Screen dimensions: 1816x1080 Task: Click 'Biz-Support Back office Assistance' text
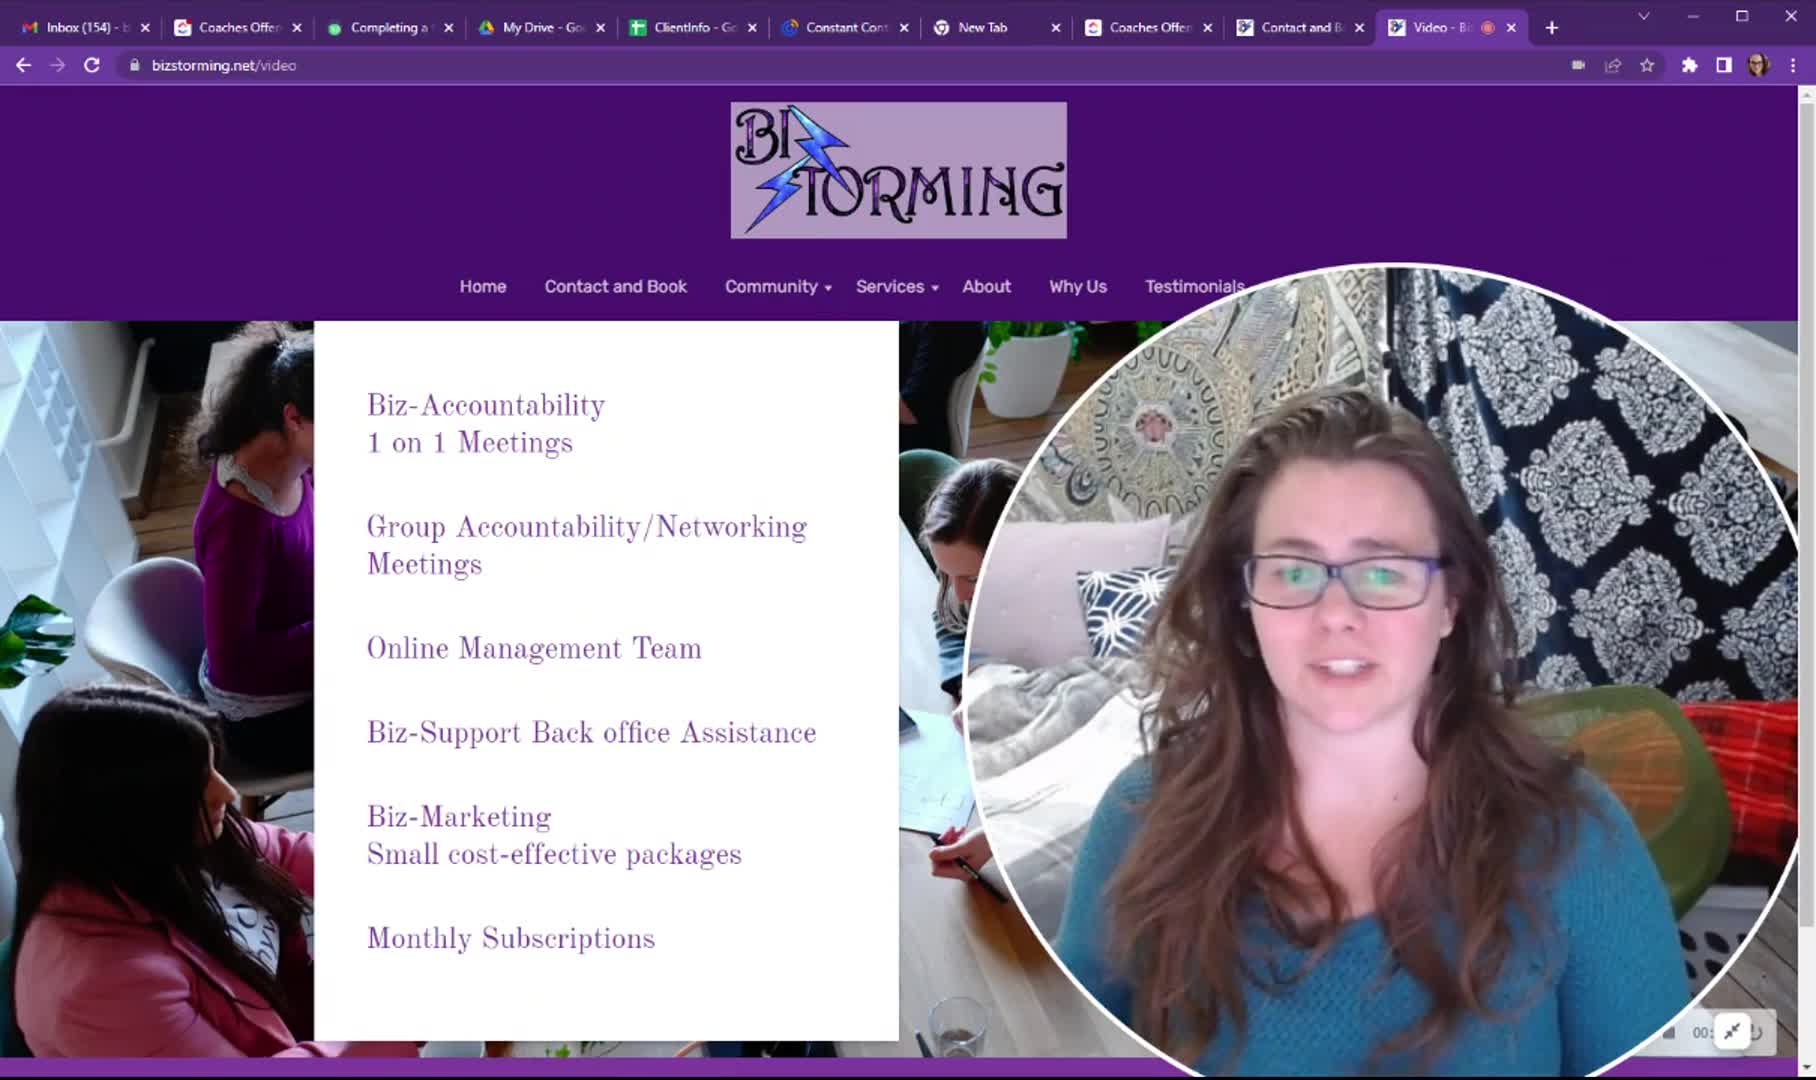591,733
